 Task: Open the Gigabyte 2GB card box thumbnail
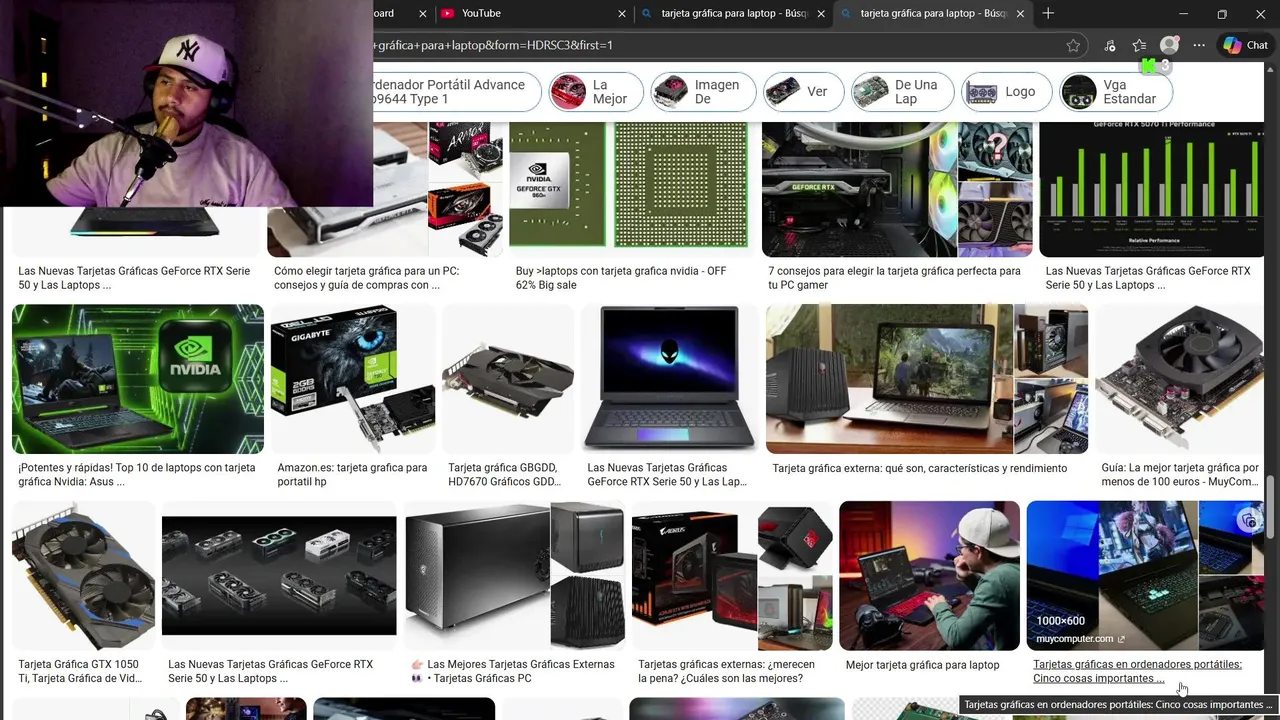coord(353,379)
